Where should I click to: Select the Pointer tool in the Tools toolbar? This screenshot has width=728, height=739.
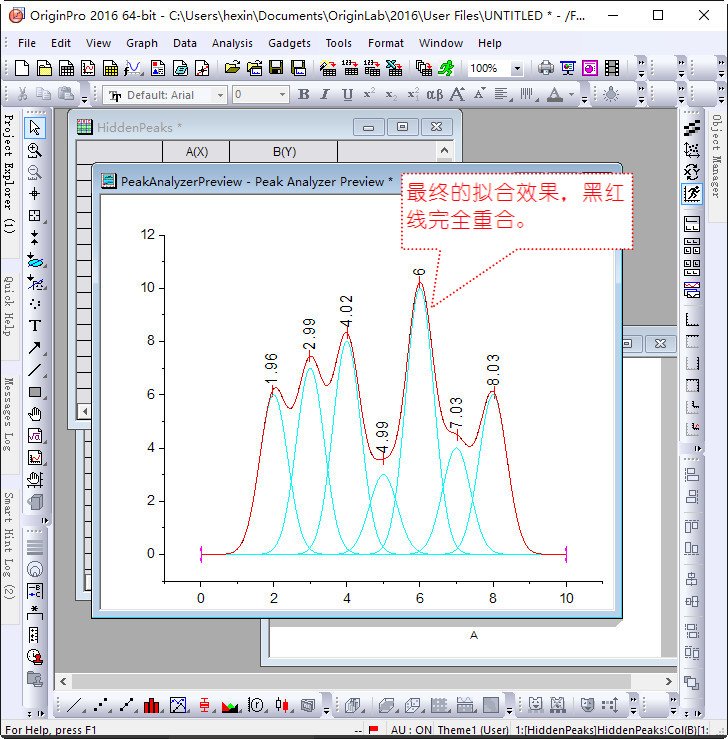coord(35,127)
